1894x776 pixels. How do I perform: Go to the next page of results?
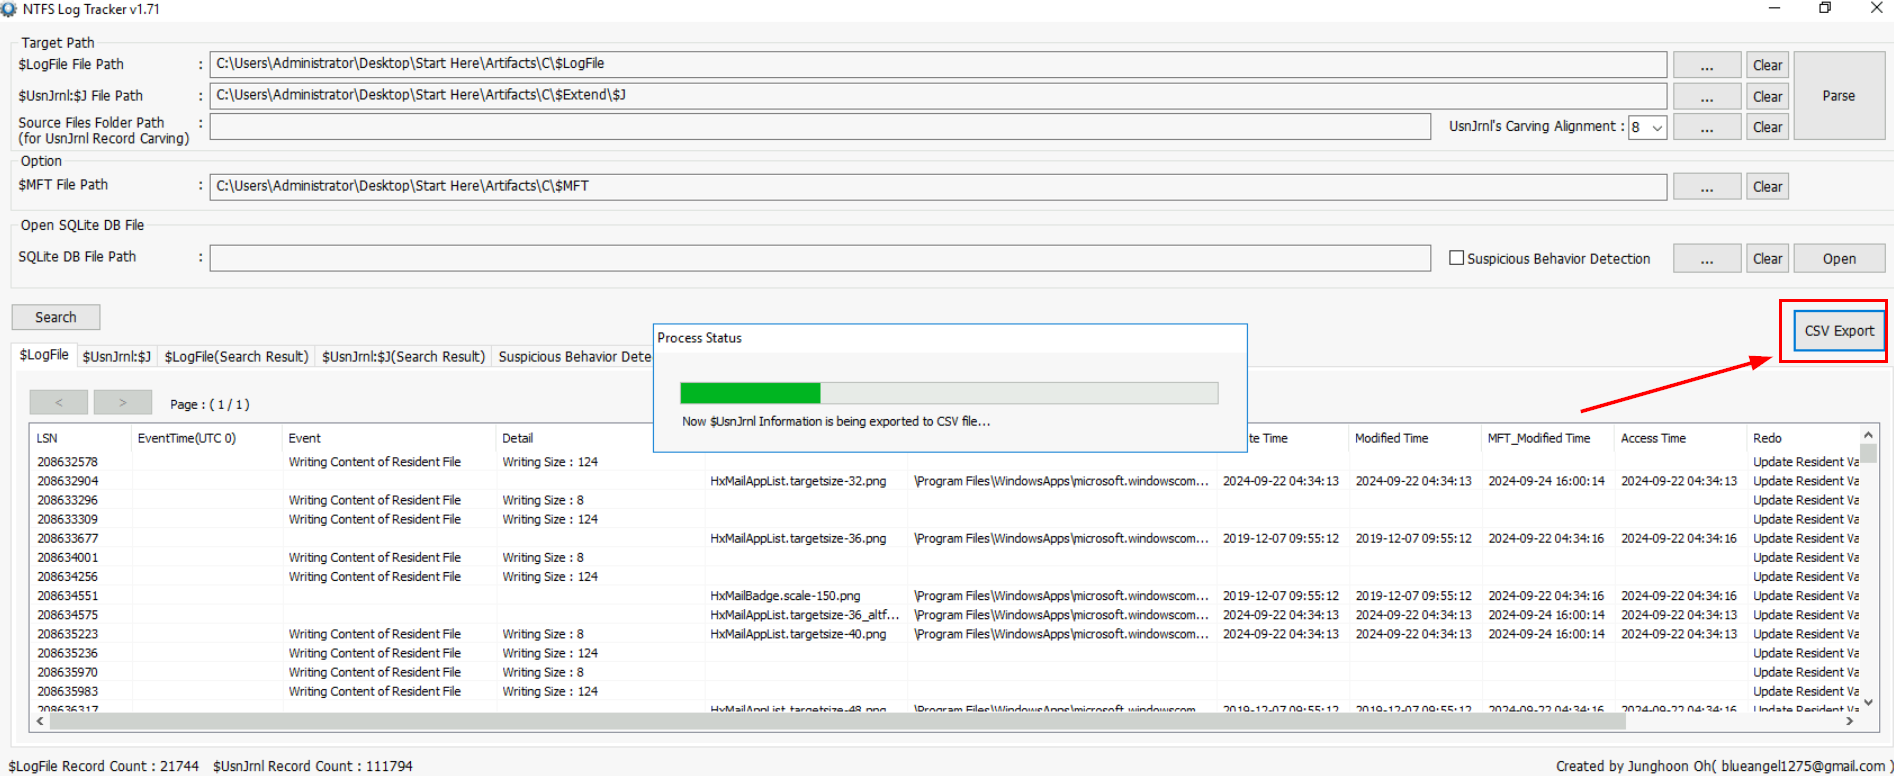pos(123,402)
